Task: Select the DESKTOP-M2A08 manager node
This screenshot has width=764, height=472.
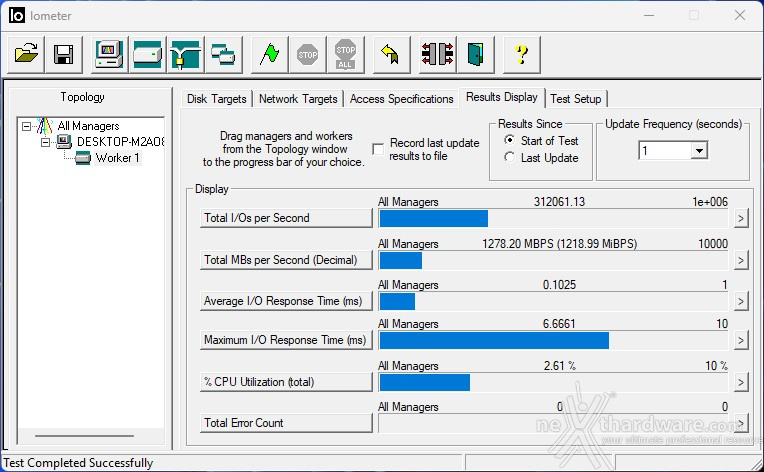Action: (x=120, y=142)
